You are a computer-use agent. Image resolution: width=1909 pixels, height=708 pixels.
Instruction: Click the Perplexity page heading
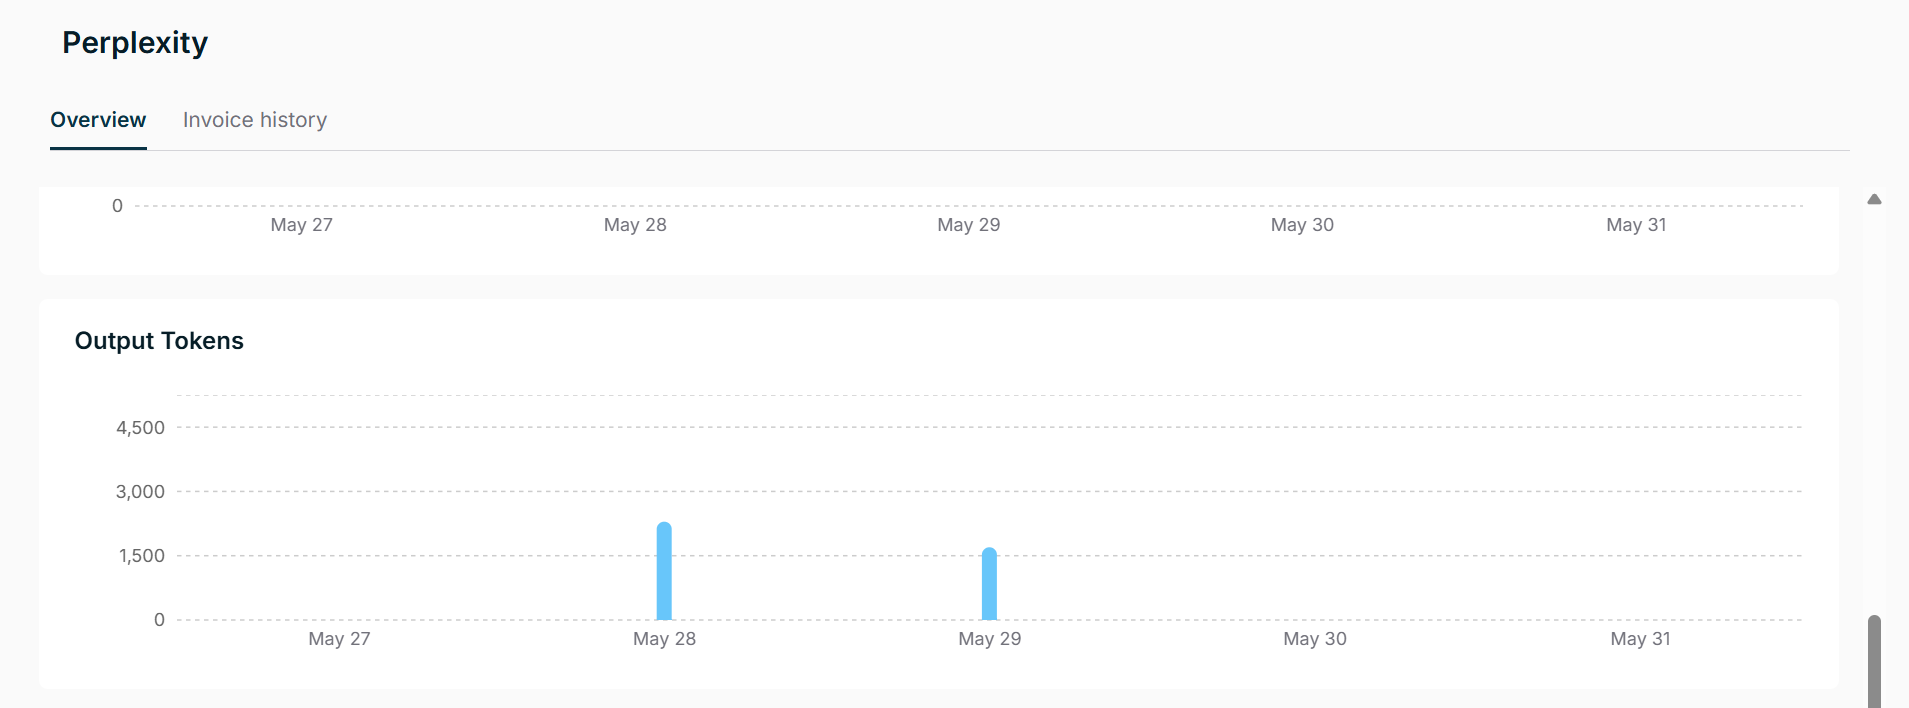135,43
